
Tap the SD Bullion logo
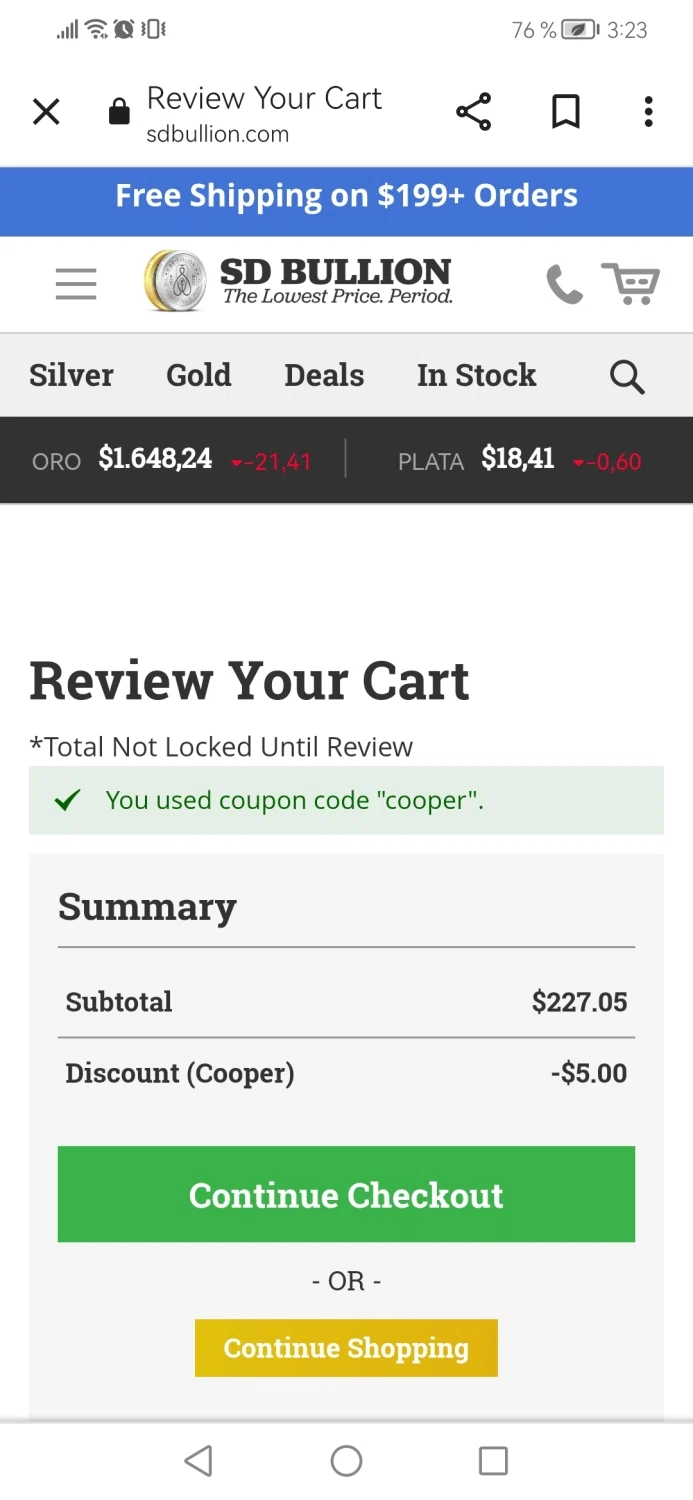coord(298,282)
